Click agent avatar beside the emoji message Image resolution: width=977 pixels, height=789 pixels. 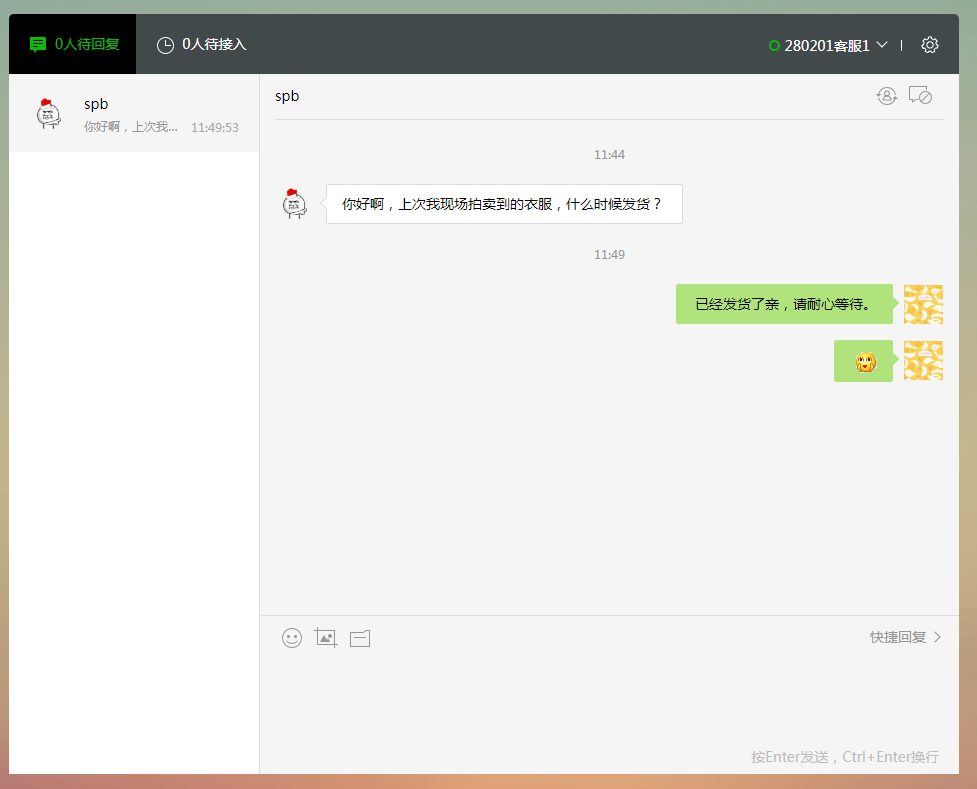(923, 360)
